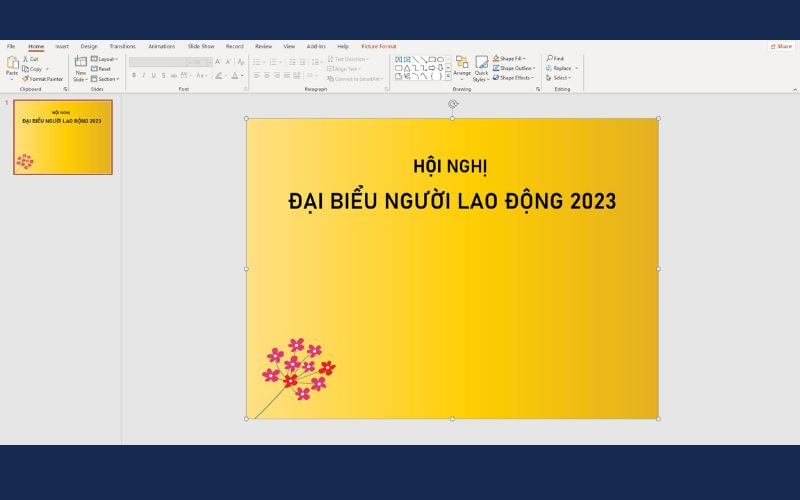Switch to the Review tab
800x500 pixels.
coord(263,46)
